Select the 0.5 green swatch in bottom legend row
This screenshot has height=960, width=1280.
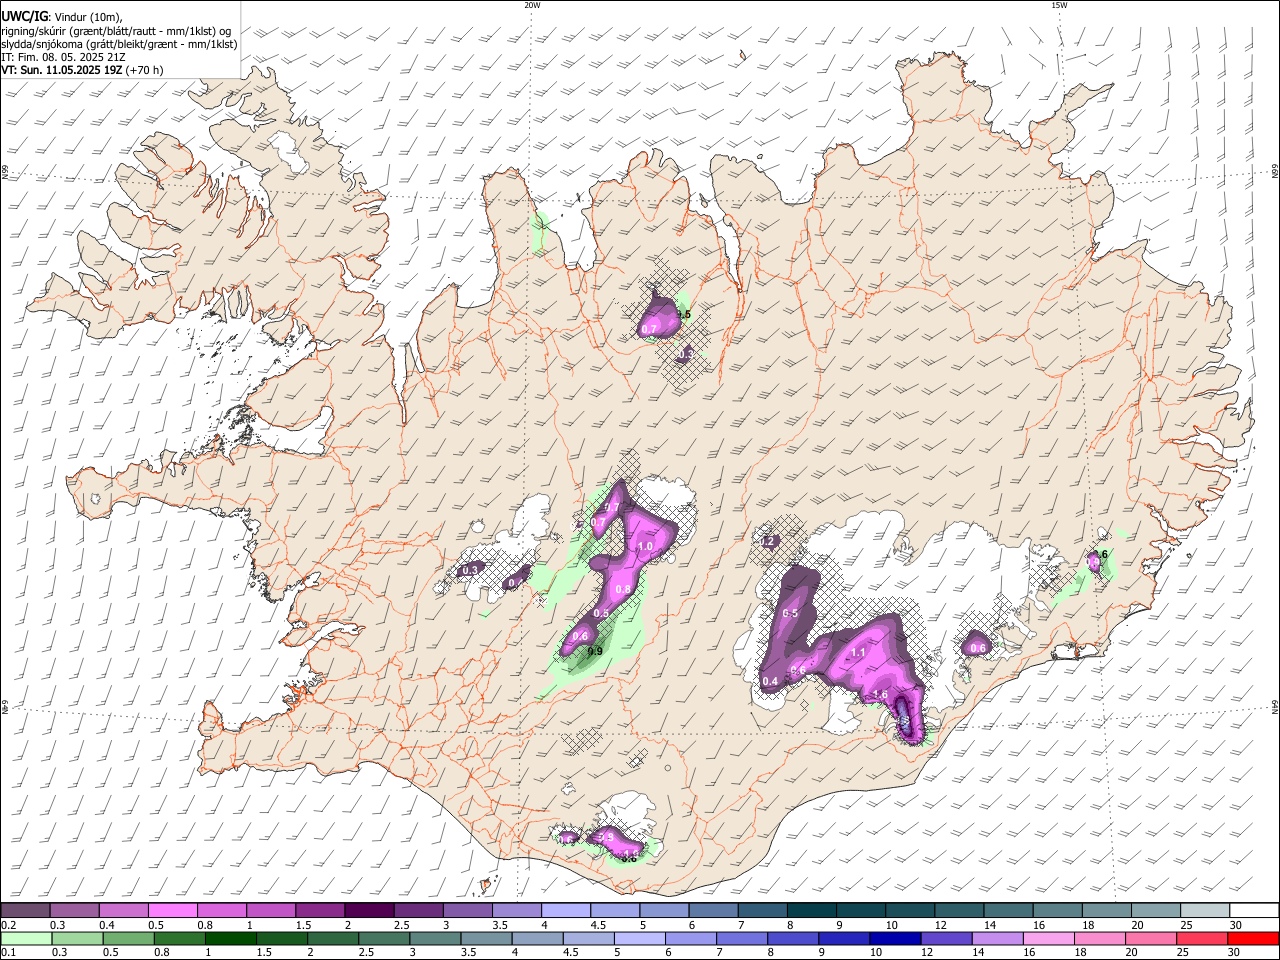[128, 938]
